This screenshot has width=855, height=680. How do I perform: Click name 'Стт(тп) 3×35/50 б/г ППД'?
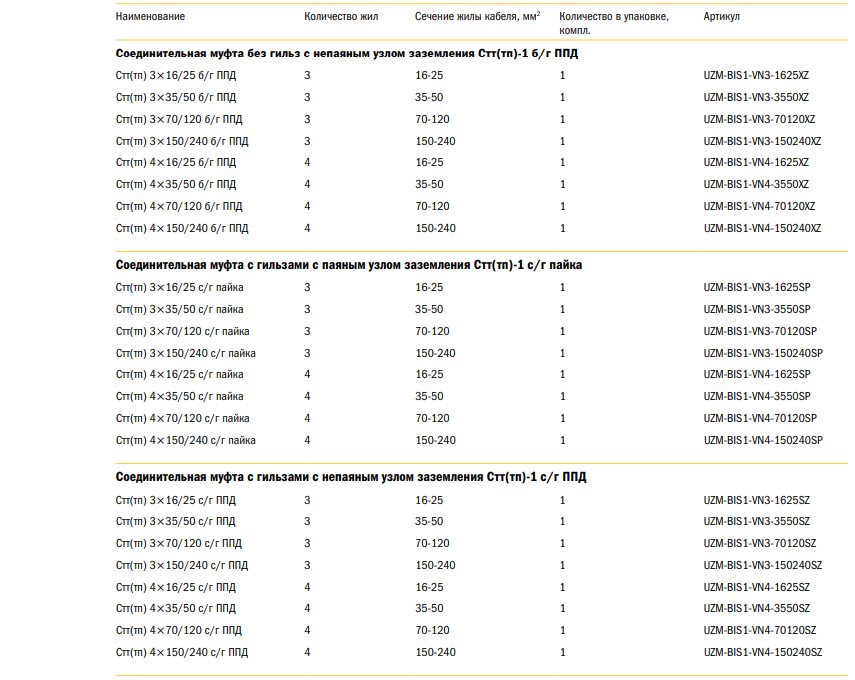coord(176,98)
